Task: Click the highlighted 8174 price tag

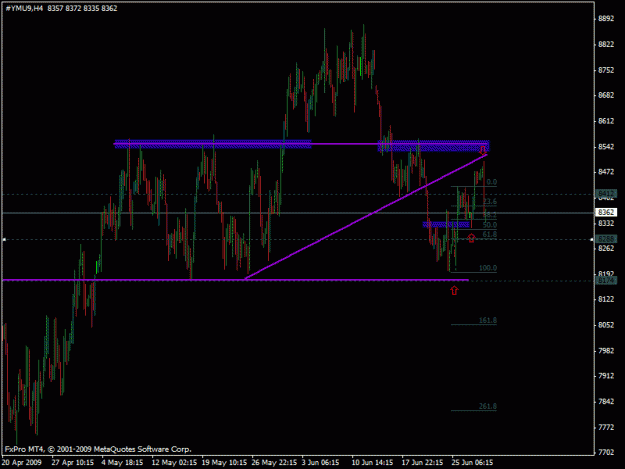Action: 606,281
